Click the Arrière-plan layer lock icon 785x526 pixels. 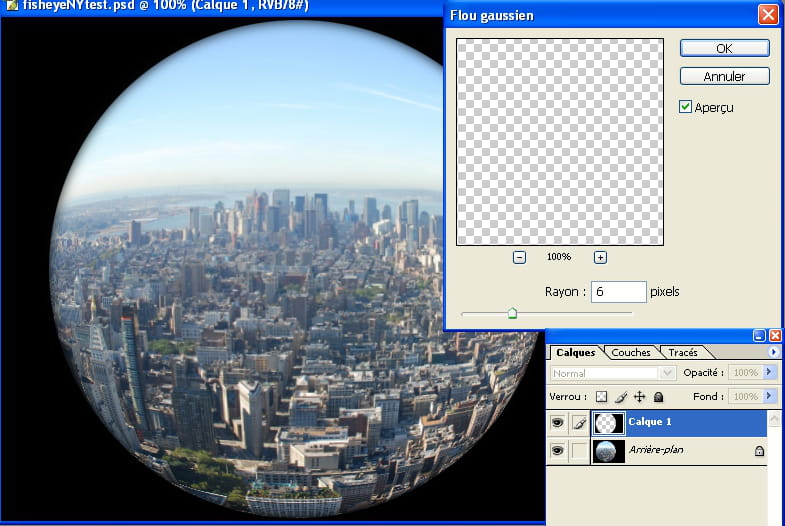pyautogui.click(x=759, y=451)
